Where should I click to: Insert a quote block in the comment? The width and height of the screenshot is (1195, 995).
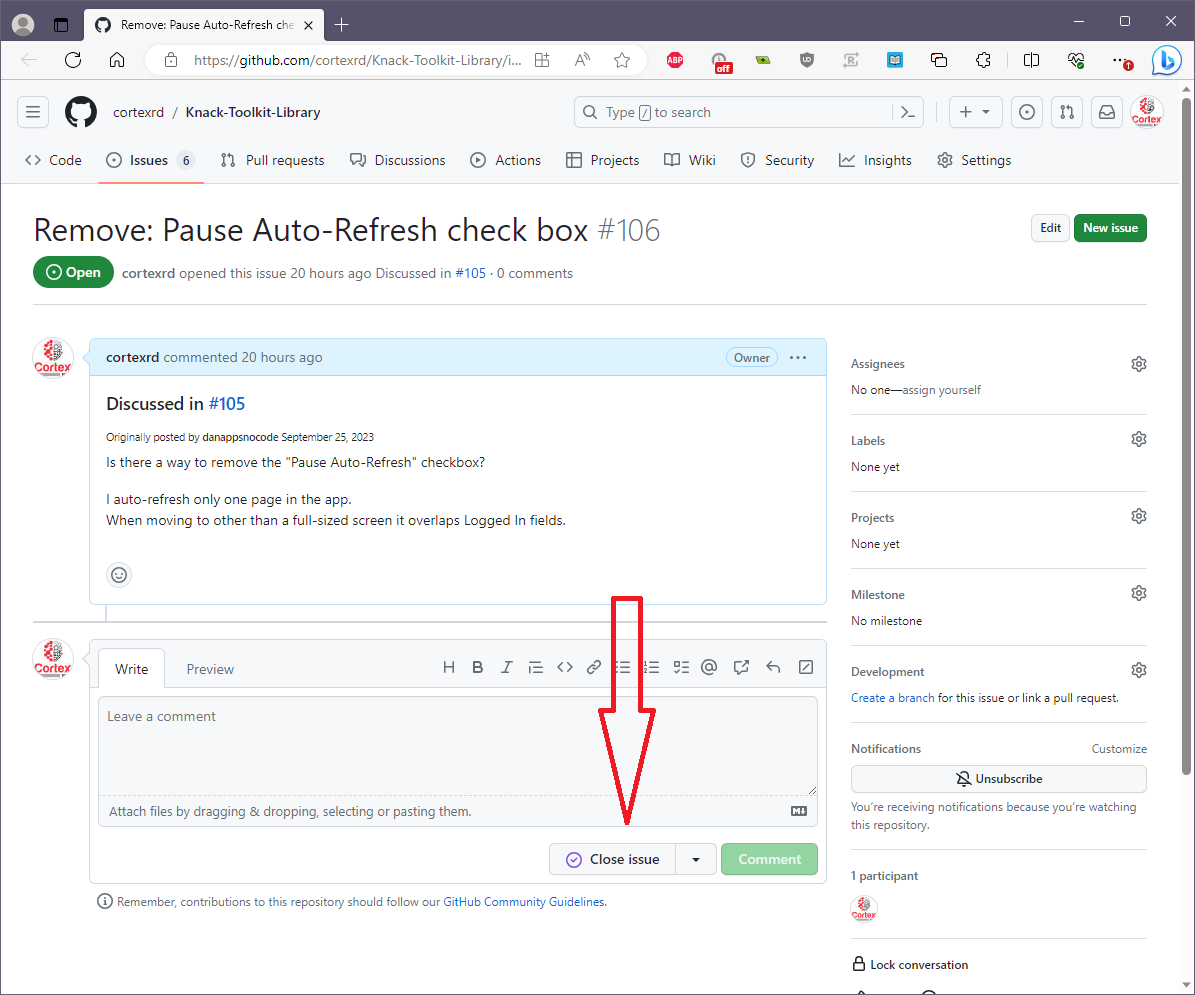coord(536,667)
